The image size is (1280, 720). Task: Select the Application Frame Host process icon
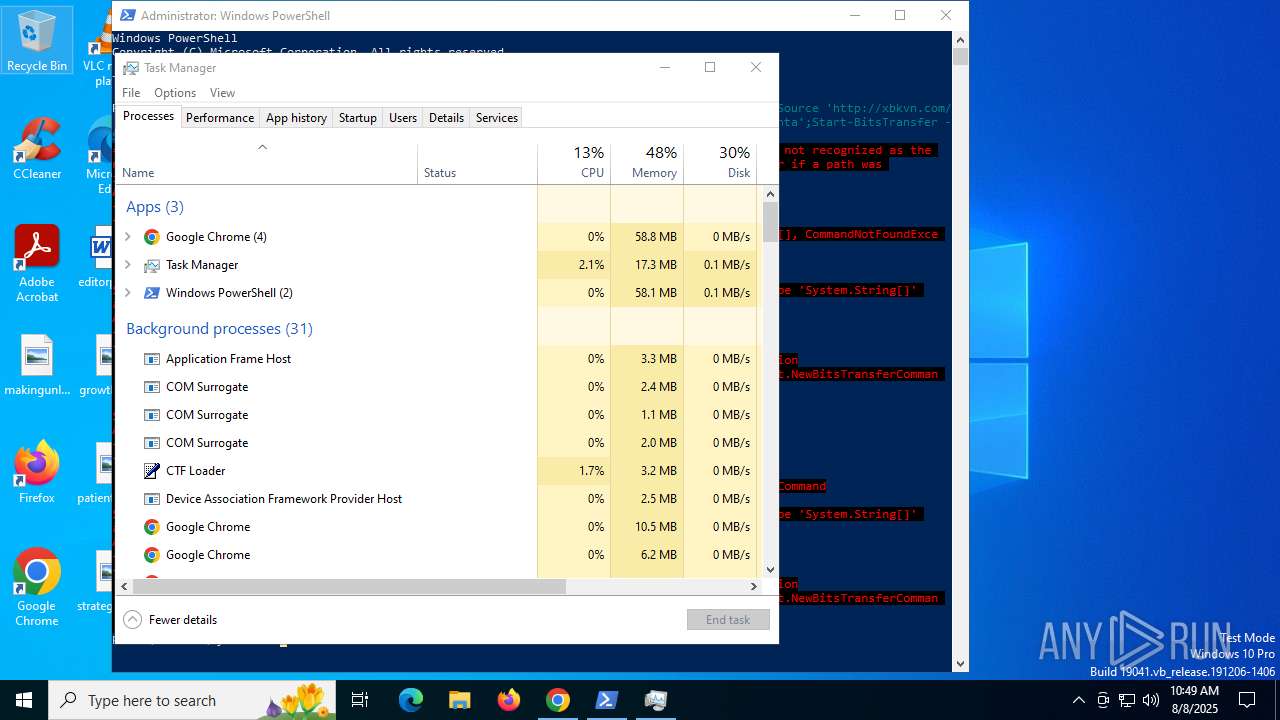point(152,359)
